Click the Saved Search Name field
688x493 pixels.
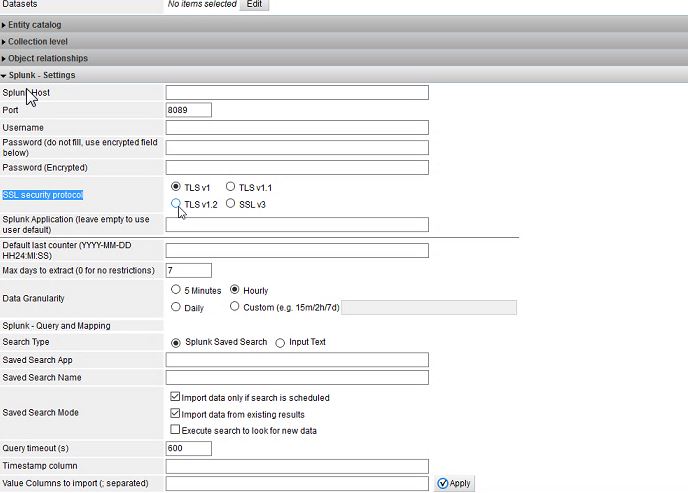click(297, 378)
